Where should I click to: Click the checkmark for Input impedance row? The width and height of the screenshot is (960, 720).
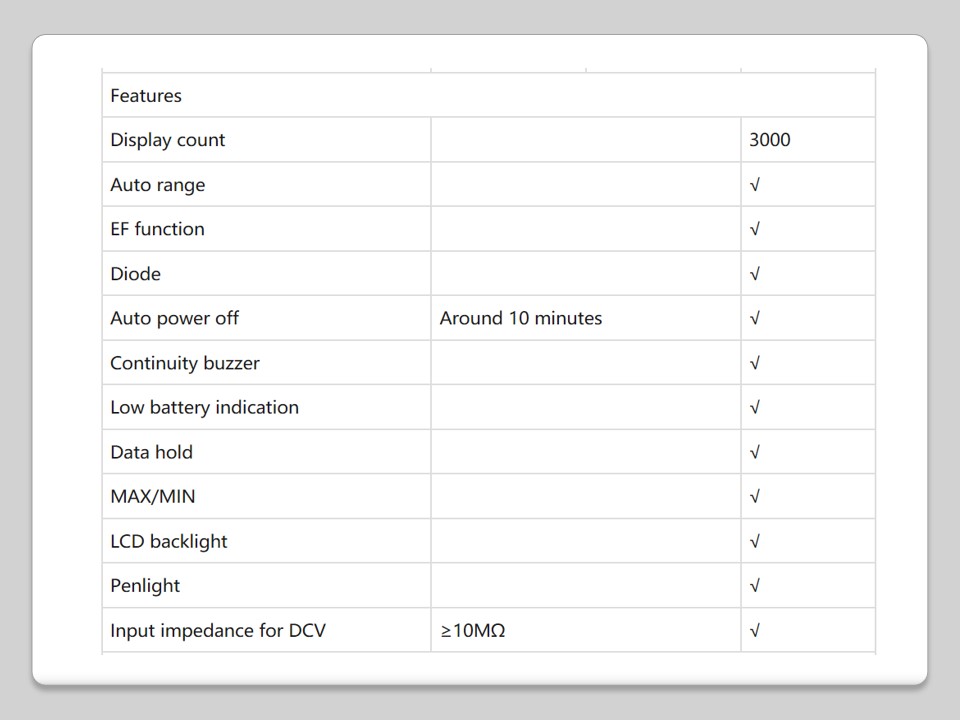[755, 631]
